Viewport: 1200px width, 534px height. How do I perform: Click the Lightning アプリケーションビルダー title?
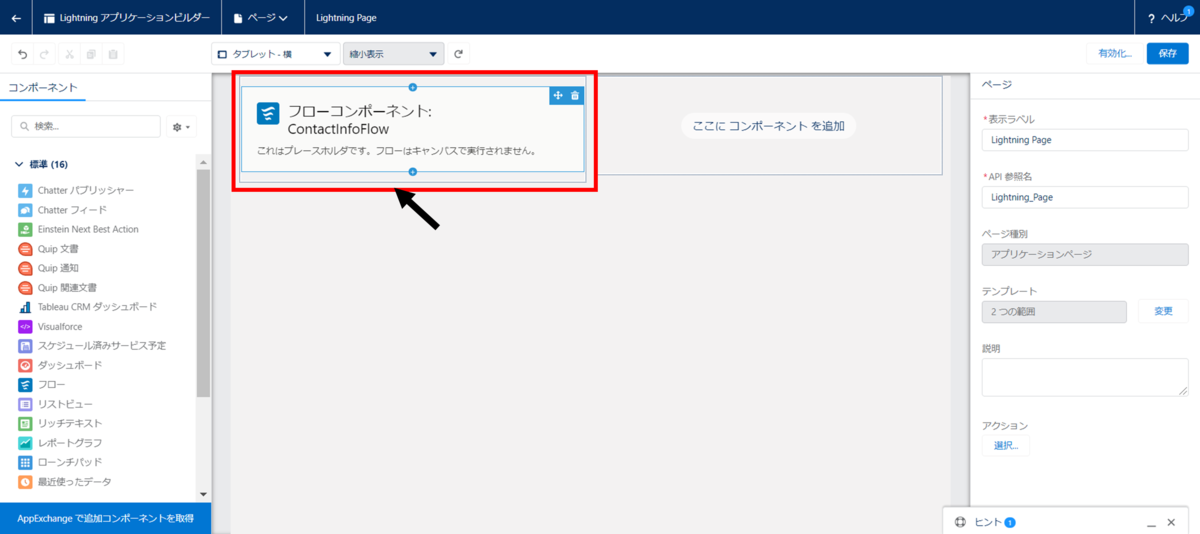[x=135, y=17]
